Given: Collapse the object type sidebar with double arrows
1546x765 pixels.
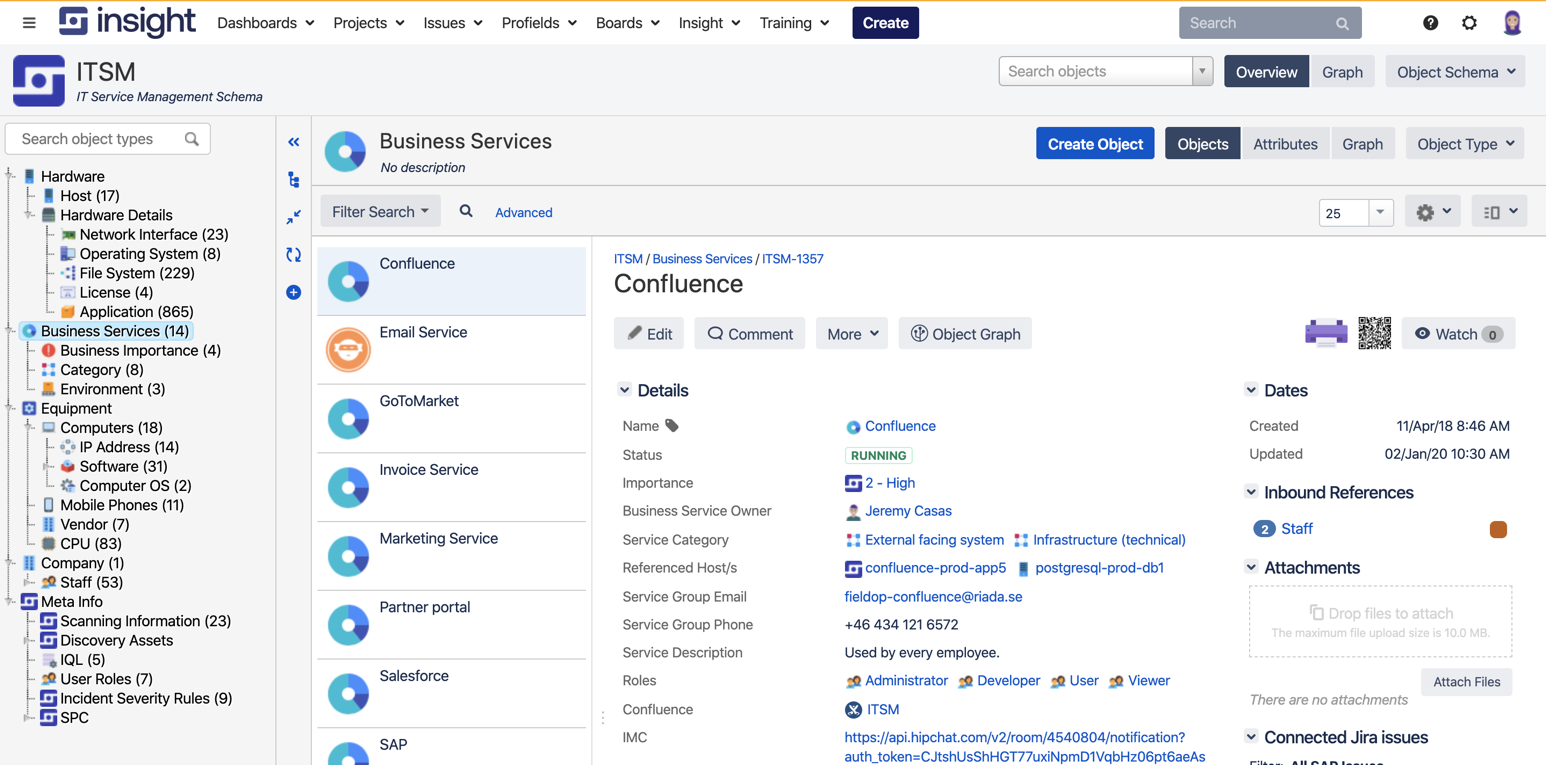Looking at the screenshot, I should pos(294,142).
